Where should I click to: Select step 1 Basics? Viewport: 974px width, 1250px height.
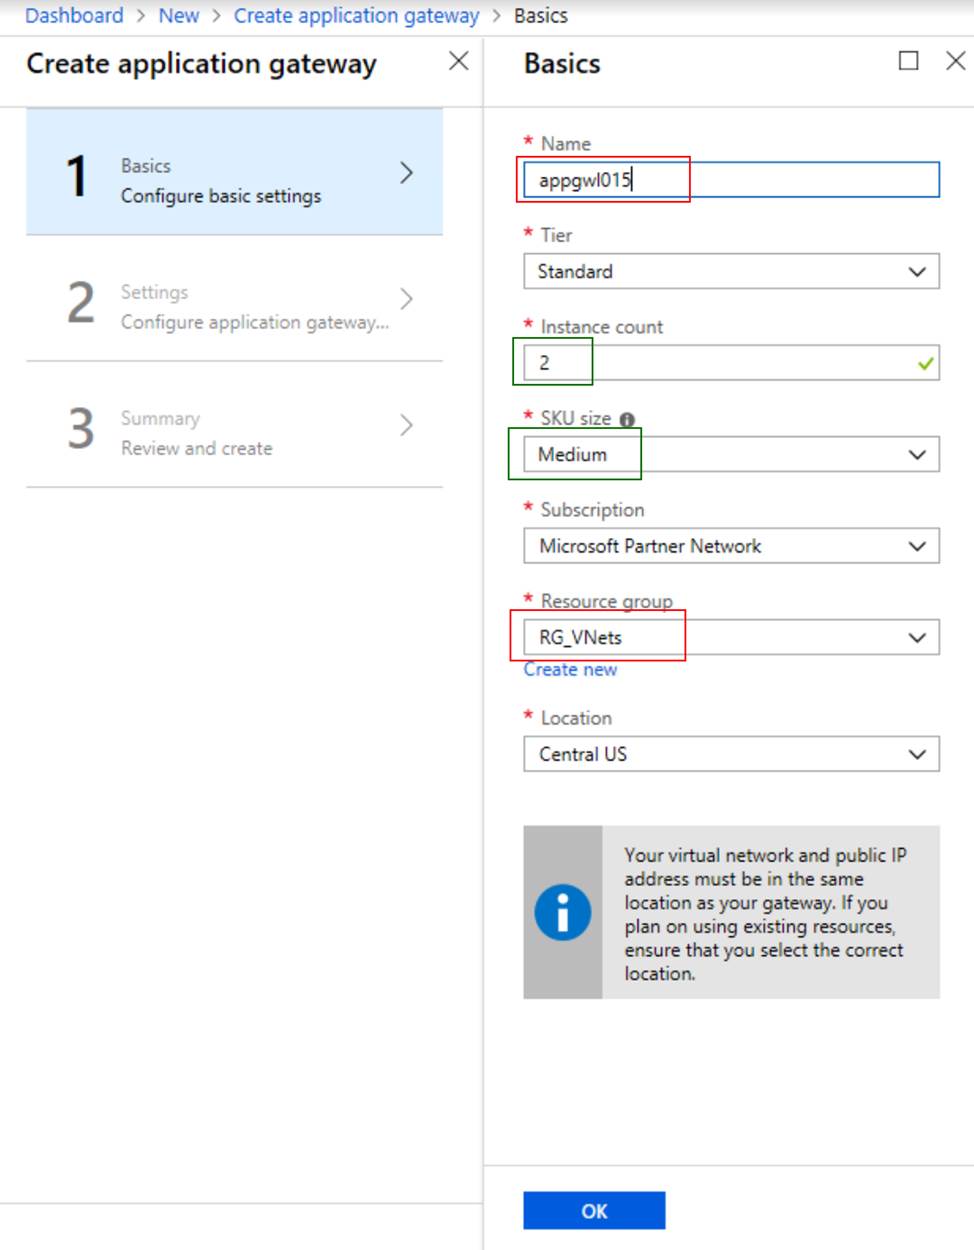(234, 172)
